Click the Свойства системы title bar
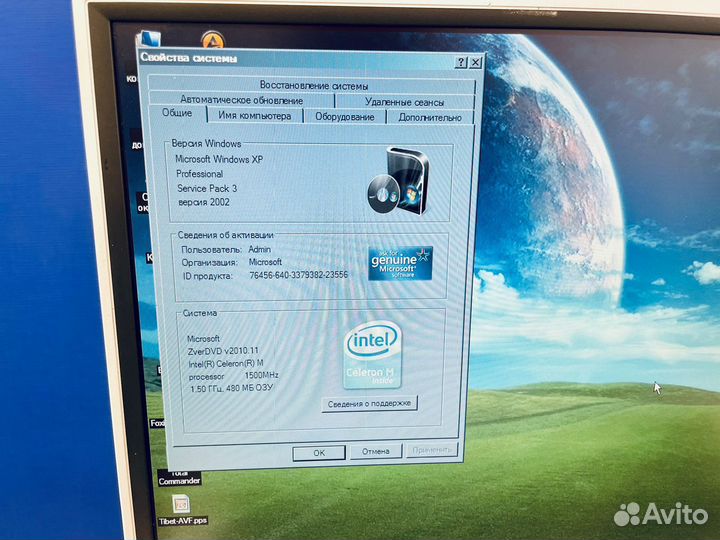This screenshot has width=720, height=540. [296, 60]
